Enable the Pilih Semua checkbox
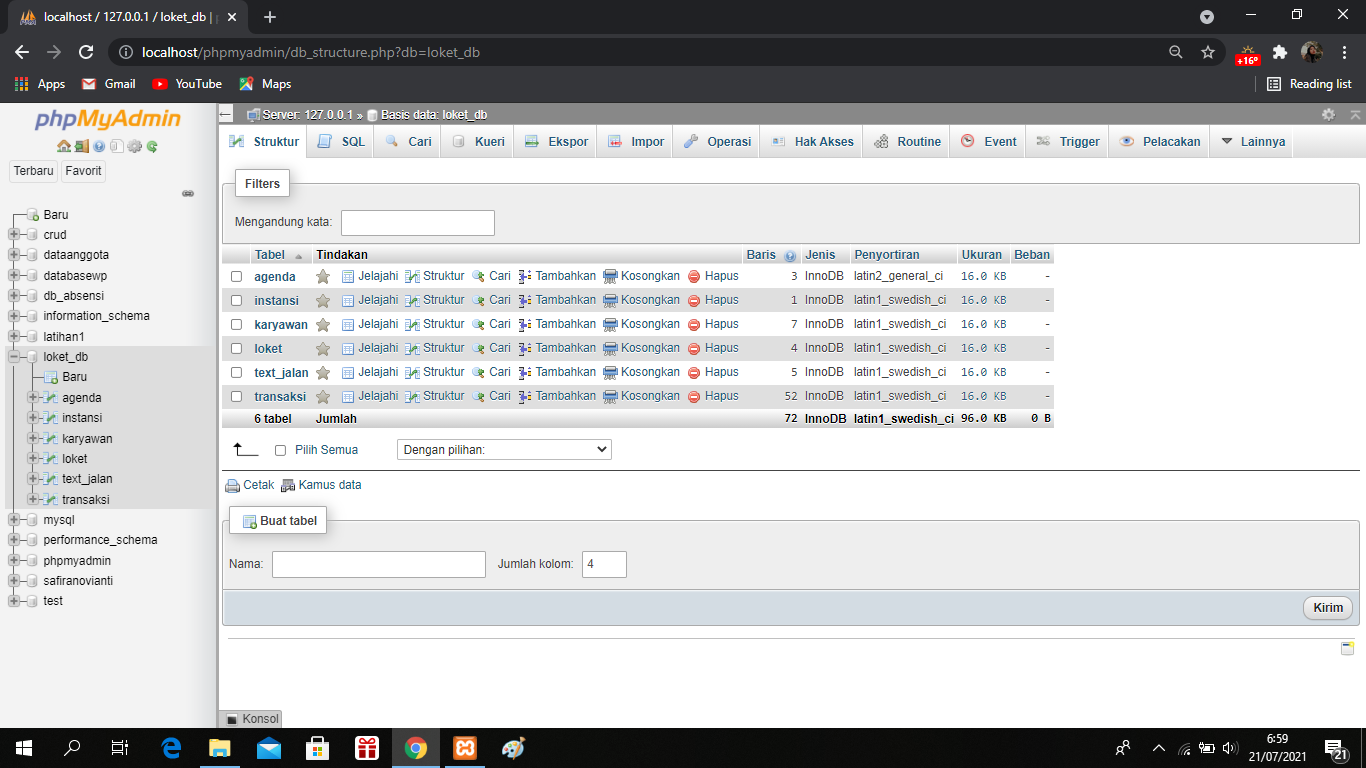The height and width of the screenshot is (768, 1366). point(280,449)
